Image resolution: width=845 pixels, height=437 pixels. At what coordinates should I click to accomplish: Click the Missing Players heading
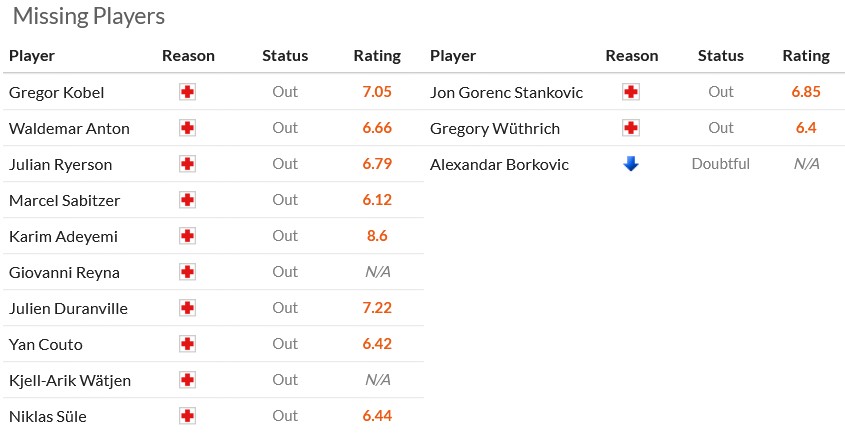coord(89,17)
